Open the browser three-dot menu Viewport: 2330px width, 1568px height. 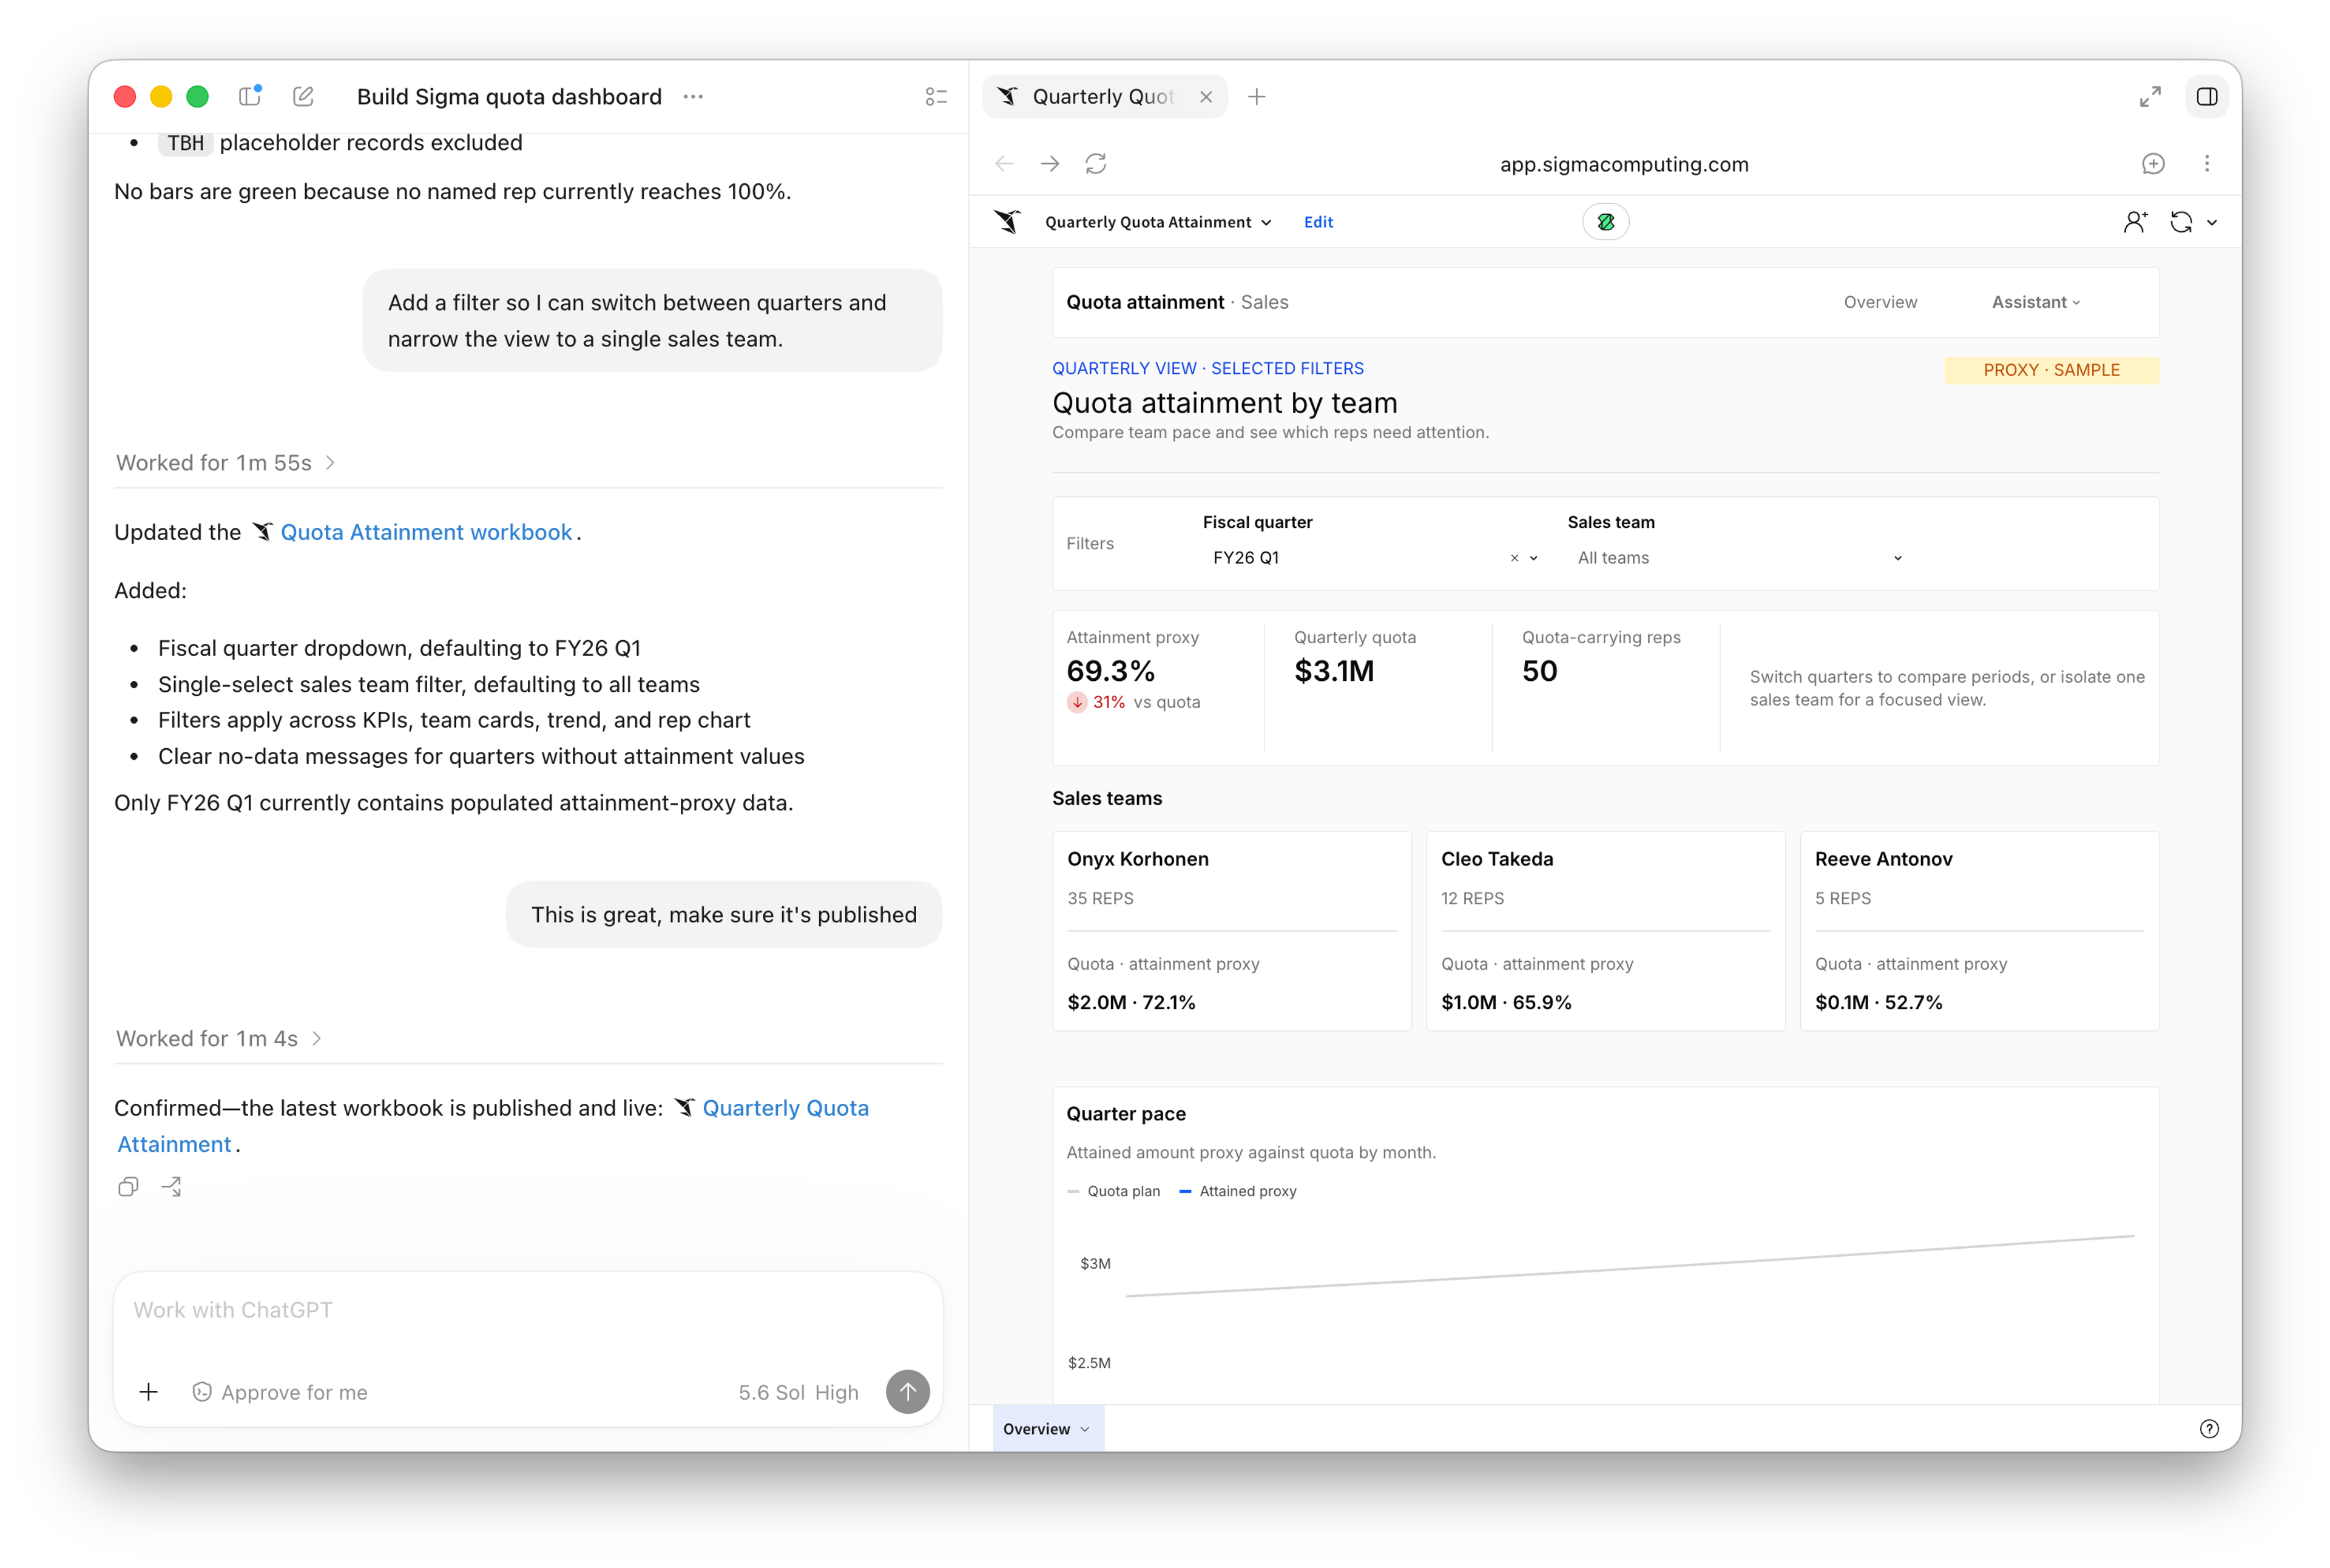point(2207,163)
